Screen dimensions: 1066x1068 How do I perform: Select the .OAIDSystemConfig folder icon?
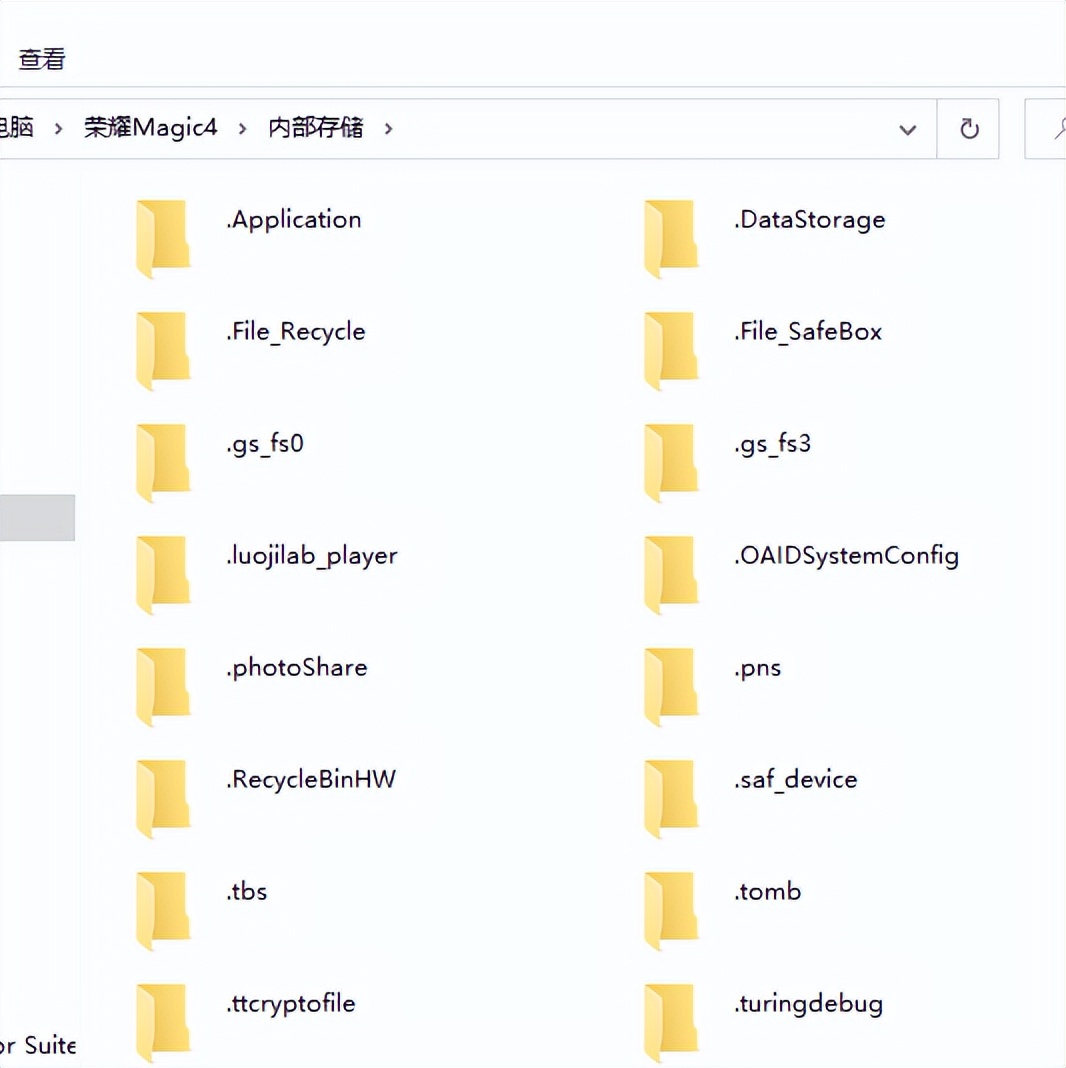pyautogui.click(x=671, y=574)
